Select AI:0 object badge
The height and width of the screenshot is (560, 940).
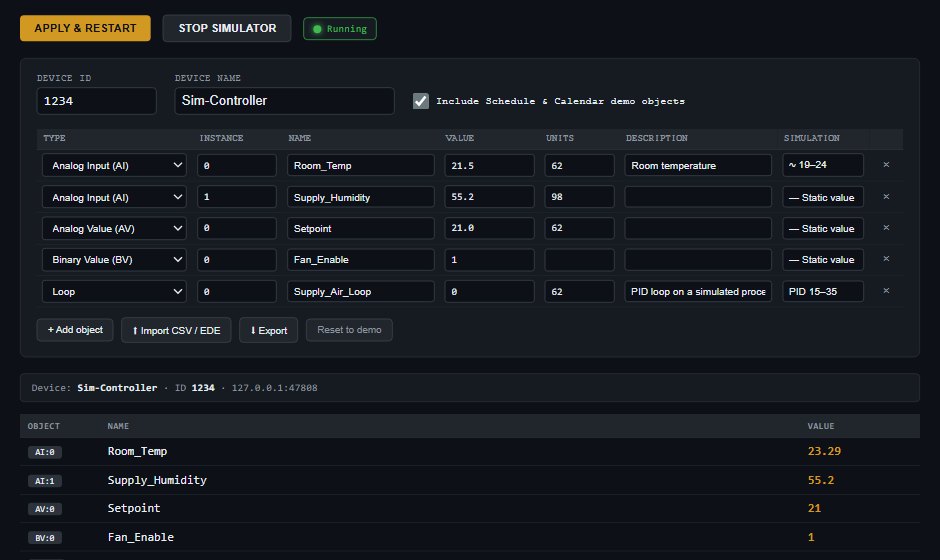pos(45,452)
